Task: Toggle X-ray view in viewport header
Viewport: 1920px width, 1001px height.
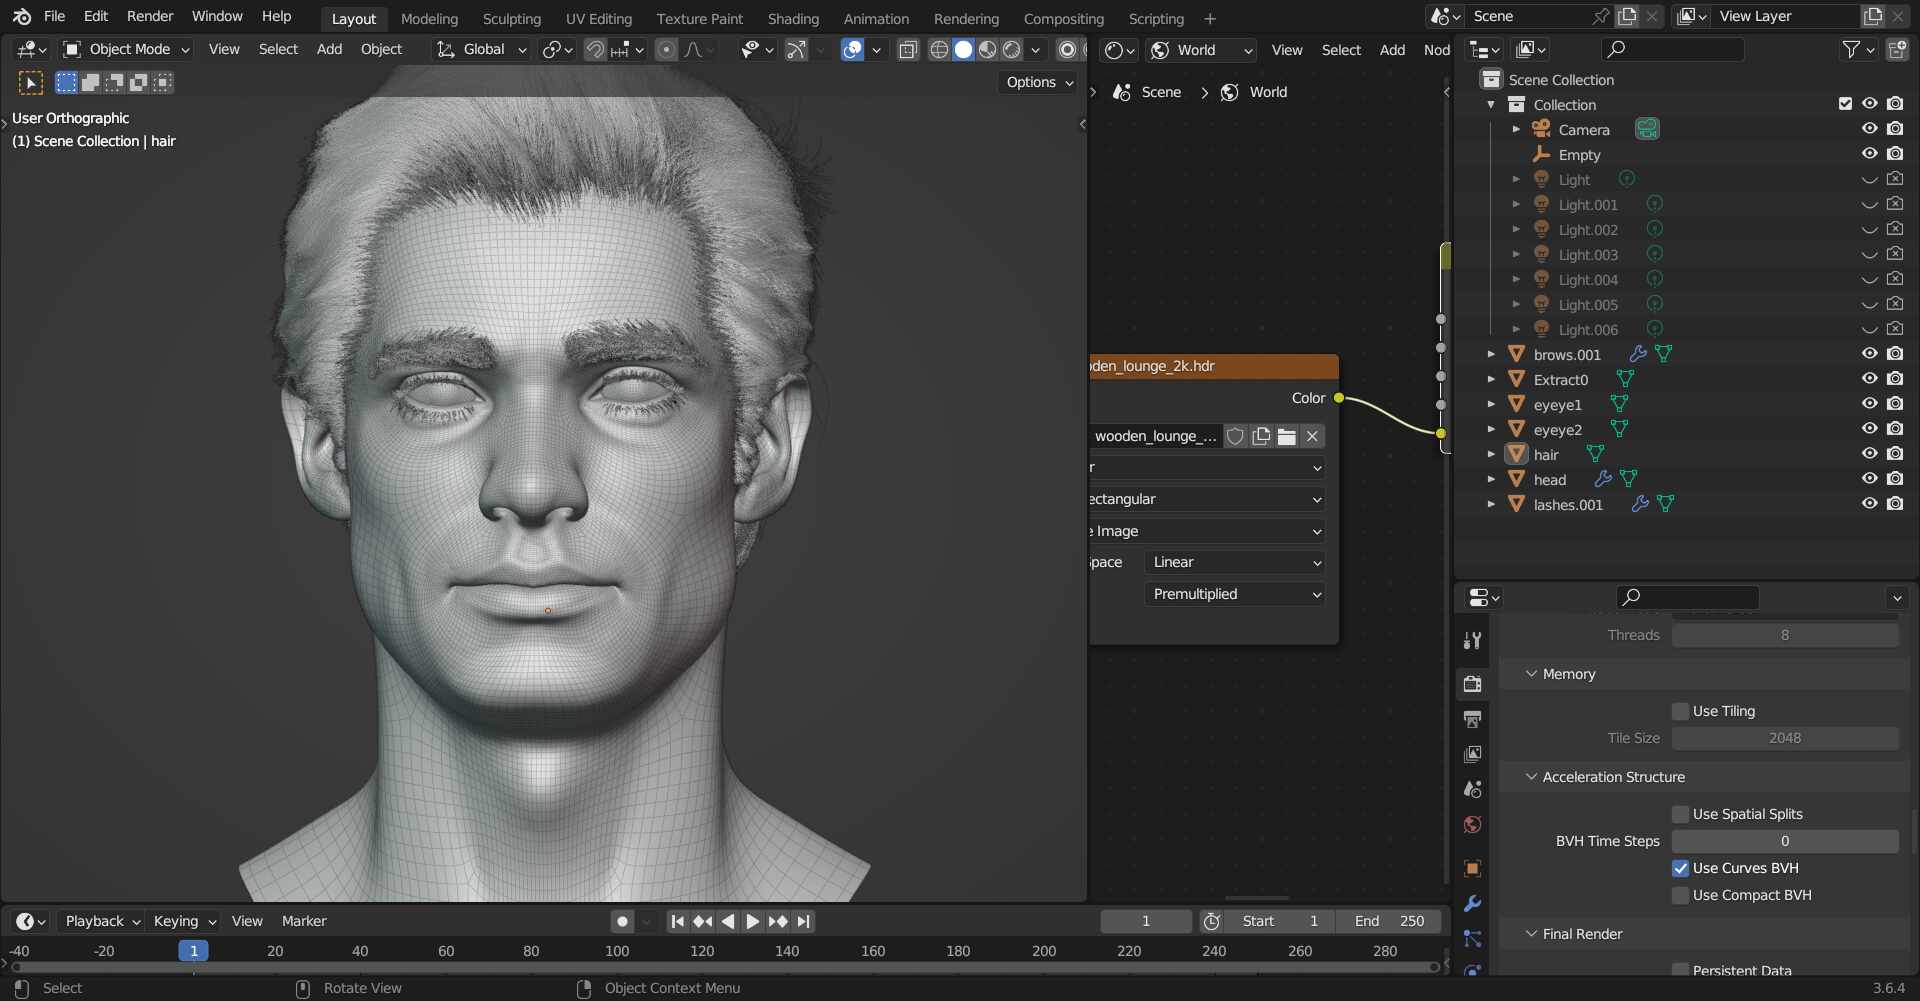Action: click(908, 50)
